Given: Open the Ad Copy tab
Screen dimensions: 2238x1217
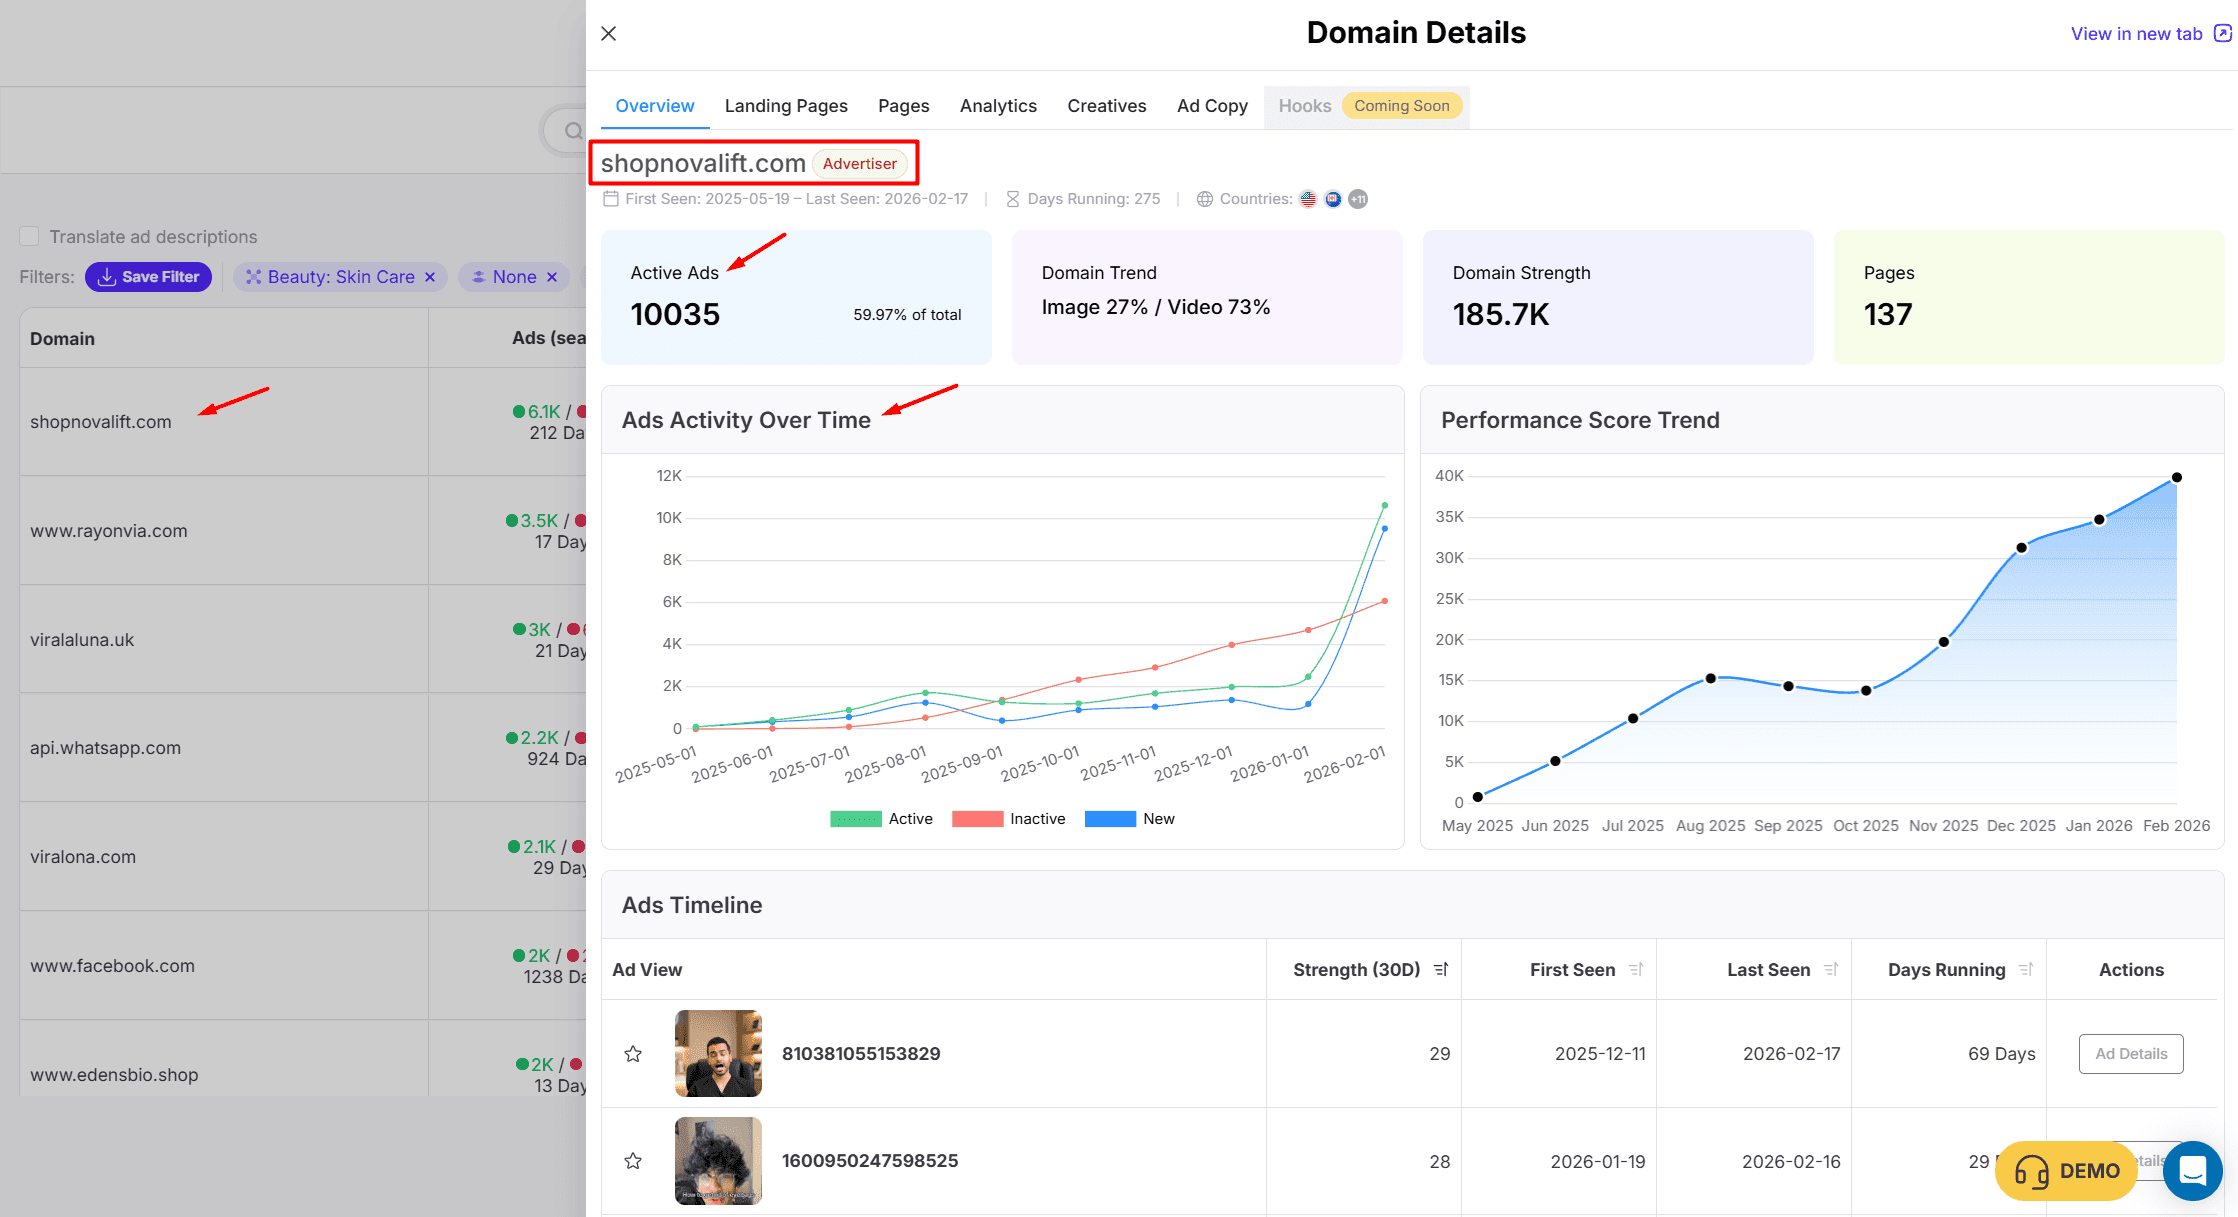Looking at the screenshot, I should (1212, 106).
